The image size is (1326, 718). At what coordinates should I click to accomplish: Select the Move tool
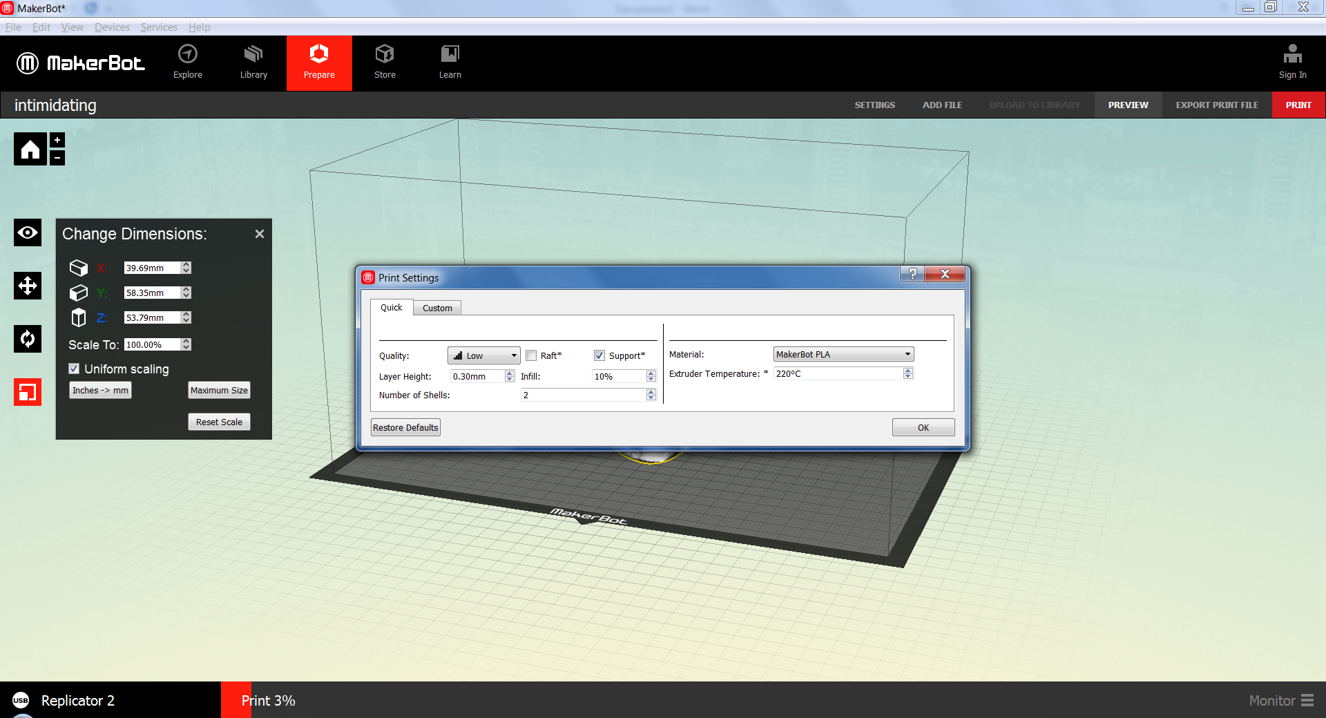[27, 286]
